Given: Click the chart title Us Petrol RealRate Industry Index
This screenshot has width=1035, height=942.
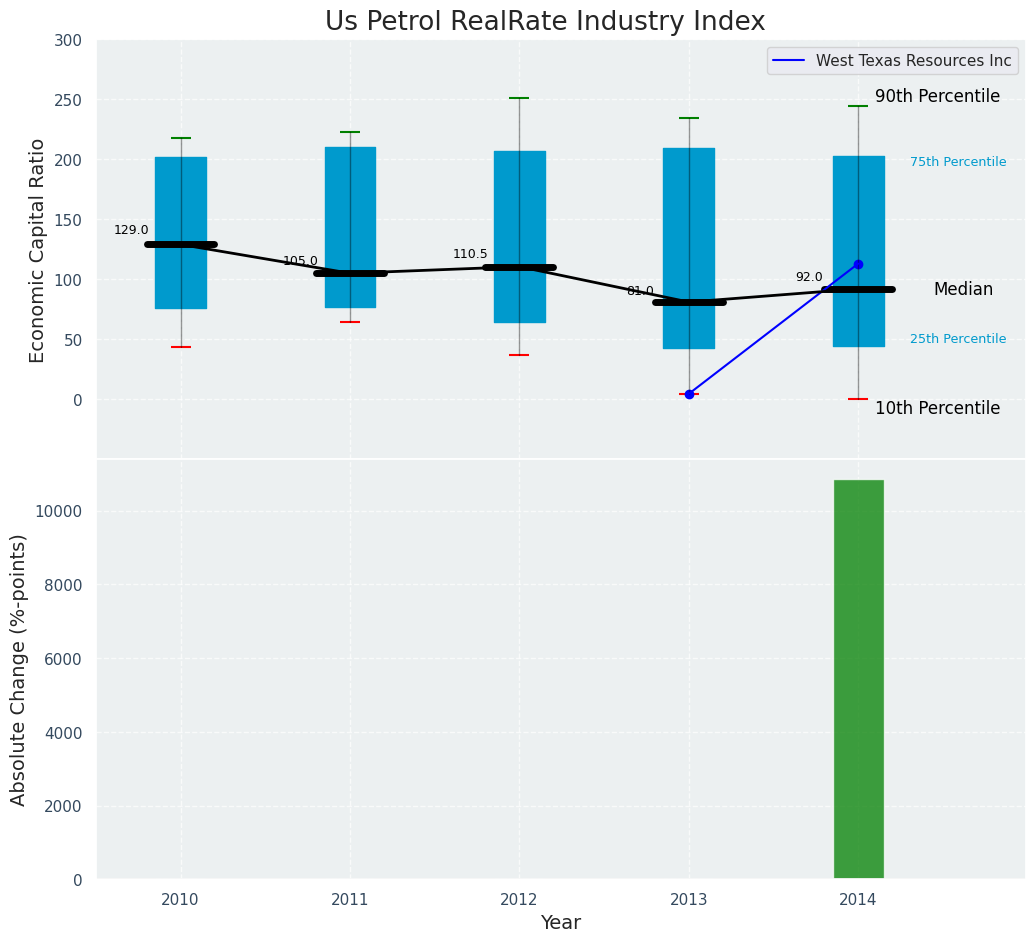Looking at the screenshot, I should [545, 22].
